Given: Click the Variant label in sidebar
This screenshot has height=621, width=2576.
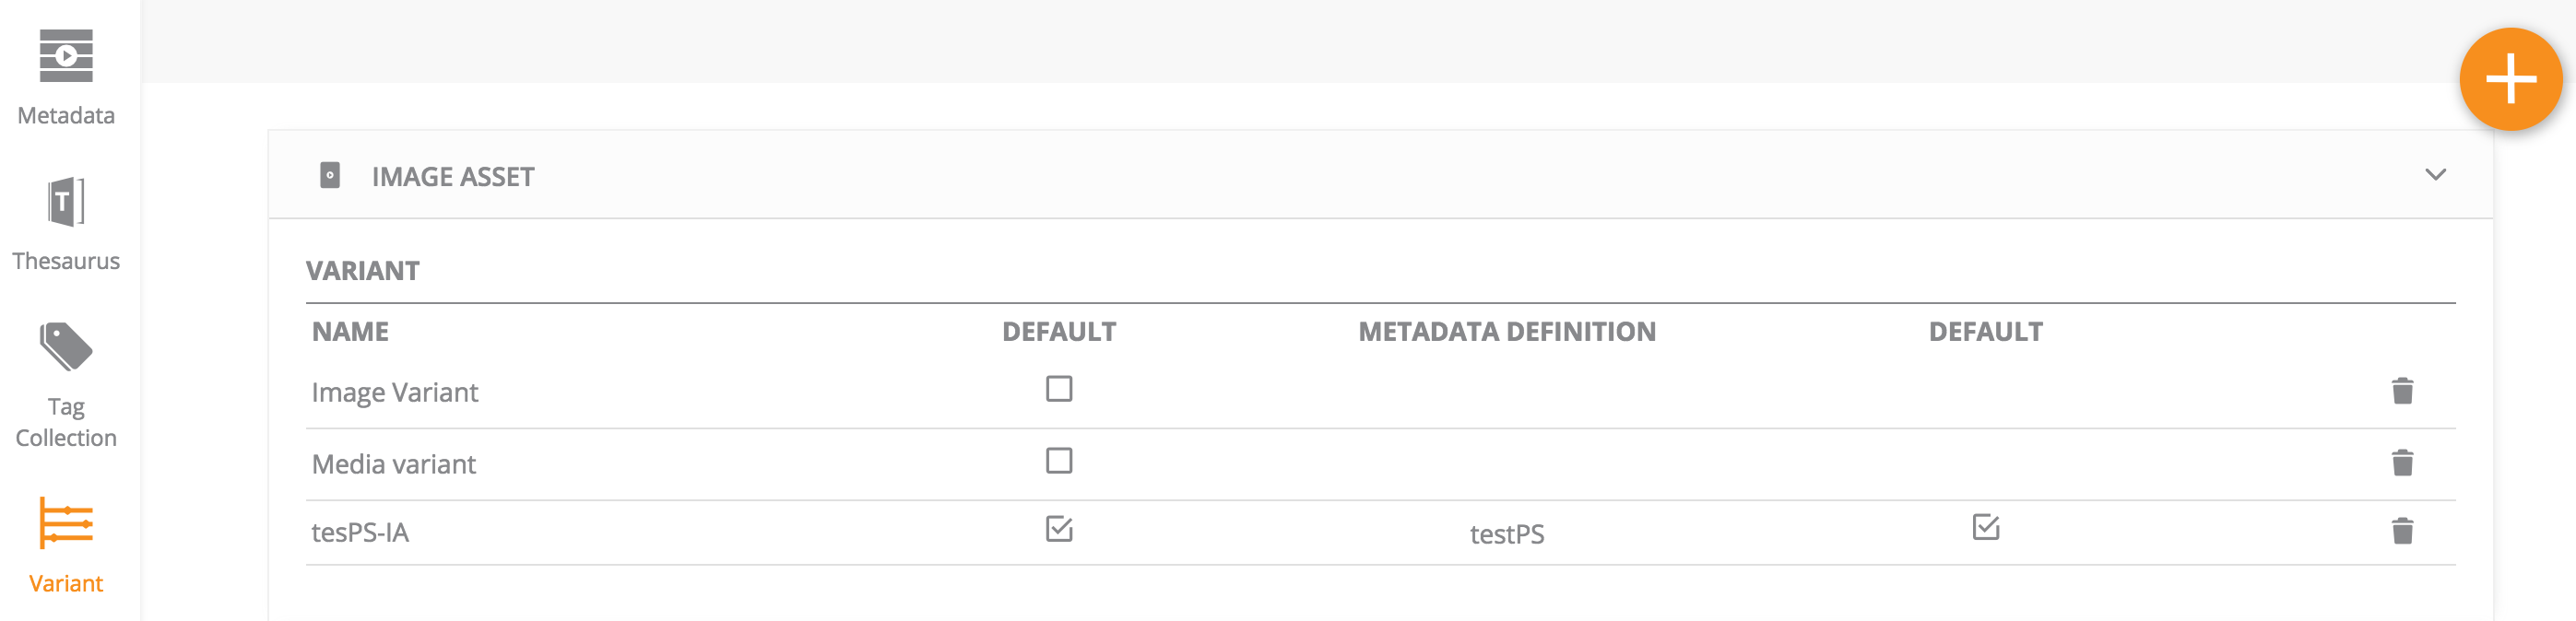Looking at the screenshot, I should tap(66, 584).
